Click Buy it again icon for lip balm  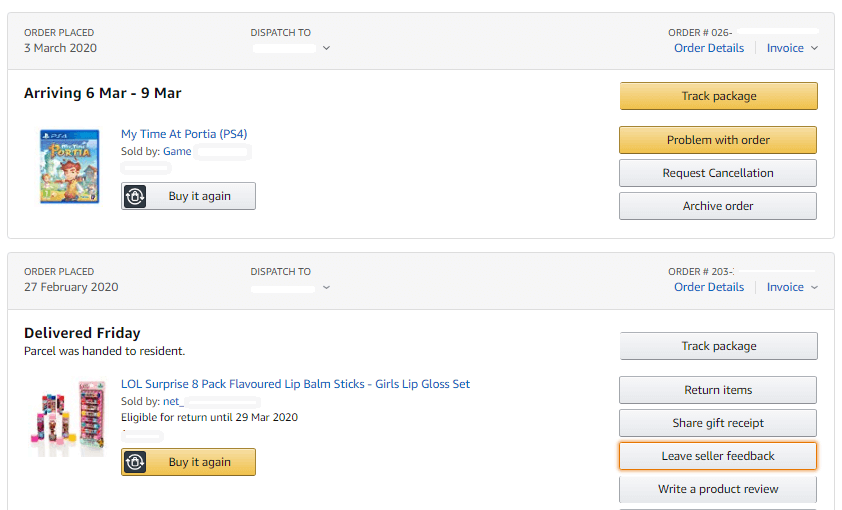(136, 462)
